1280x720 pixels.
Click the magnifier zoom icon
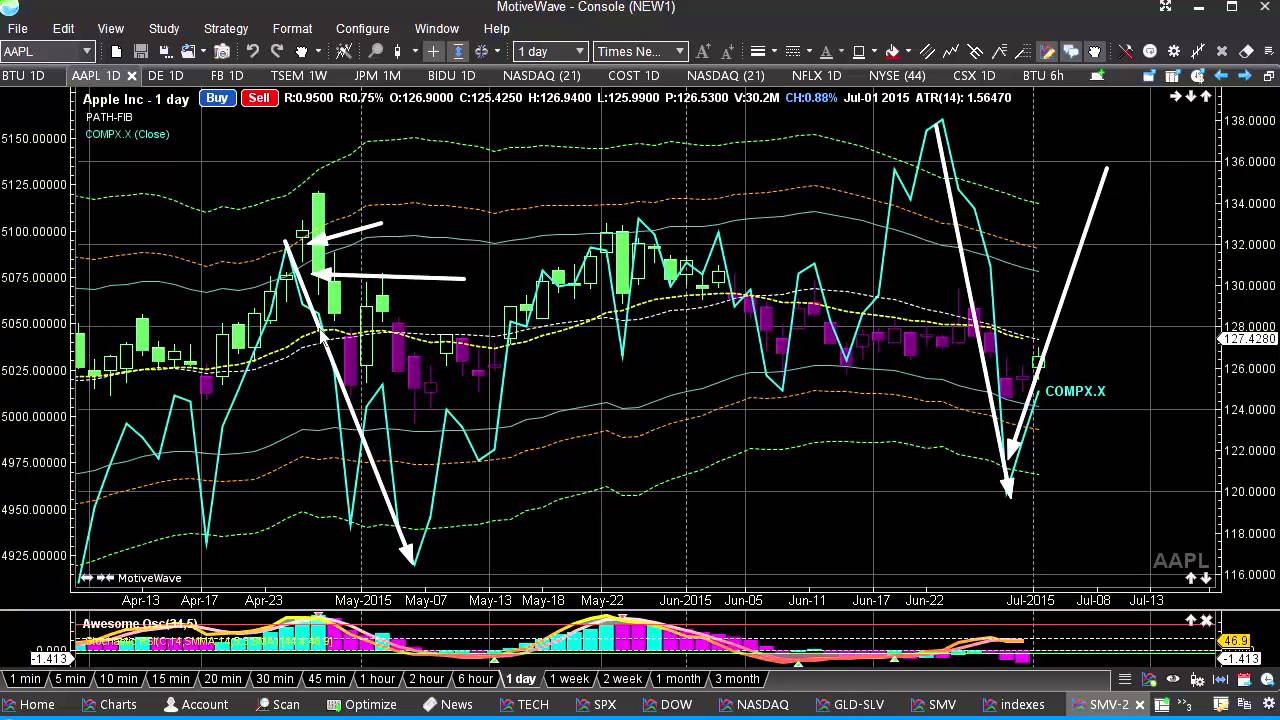(375, 51)
